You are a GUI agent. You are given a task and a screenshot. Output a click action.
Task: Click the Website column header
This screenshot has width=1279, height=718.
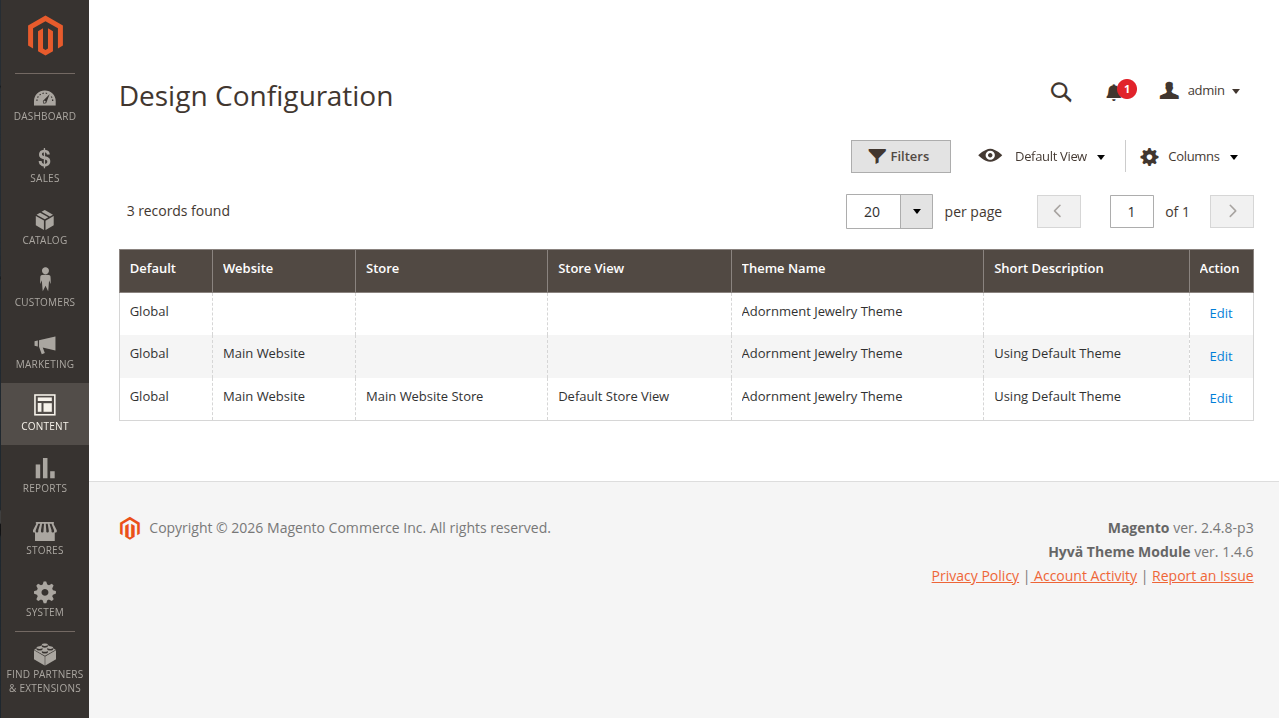pyautogui.click(x=284, y=271)
